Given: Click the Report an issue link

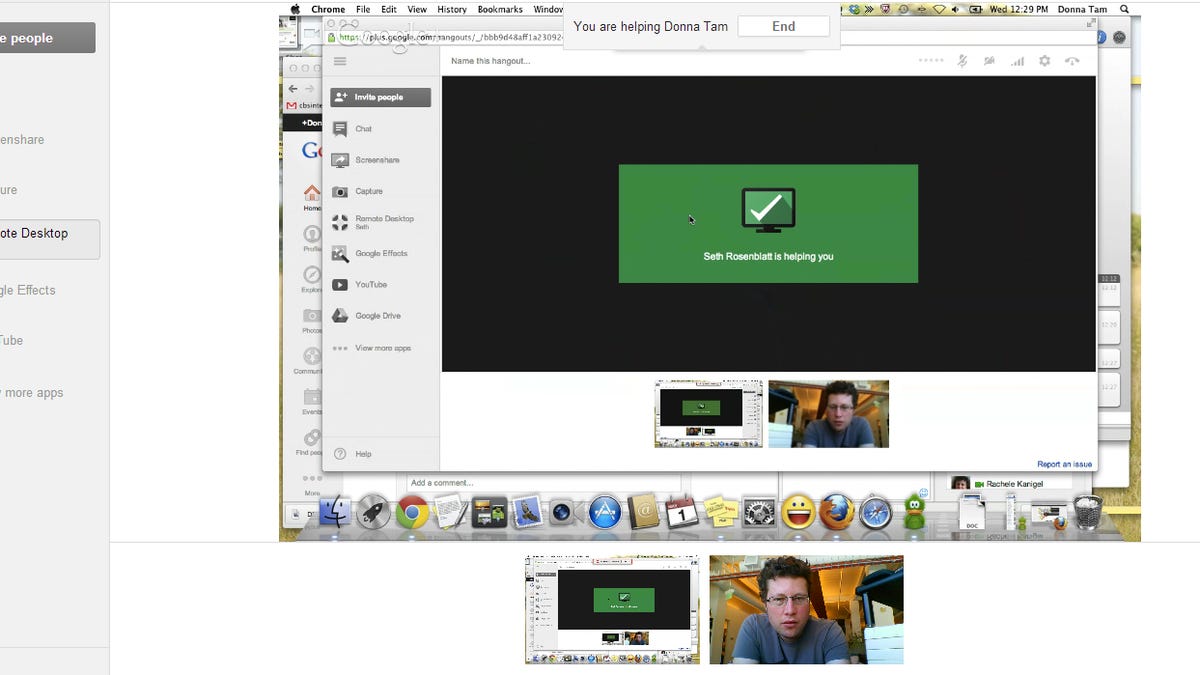Looking at the screenshot, I should [x=1064, y=464].
